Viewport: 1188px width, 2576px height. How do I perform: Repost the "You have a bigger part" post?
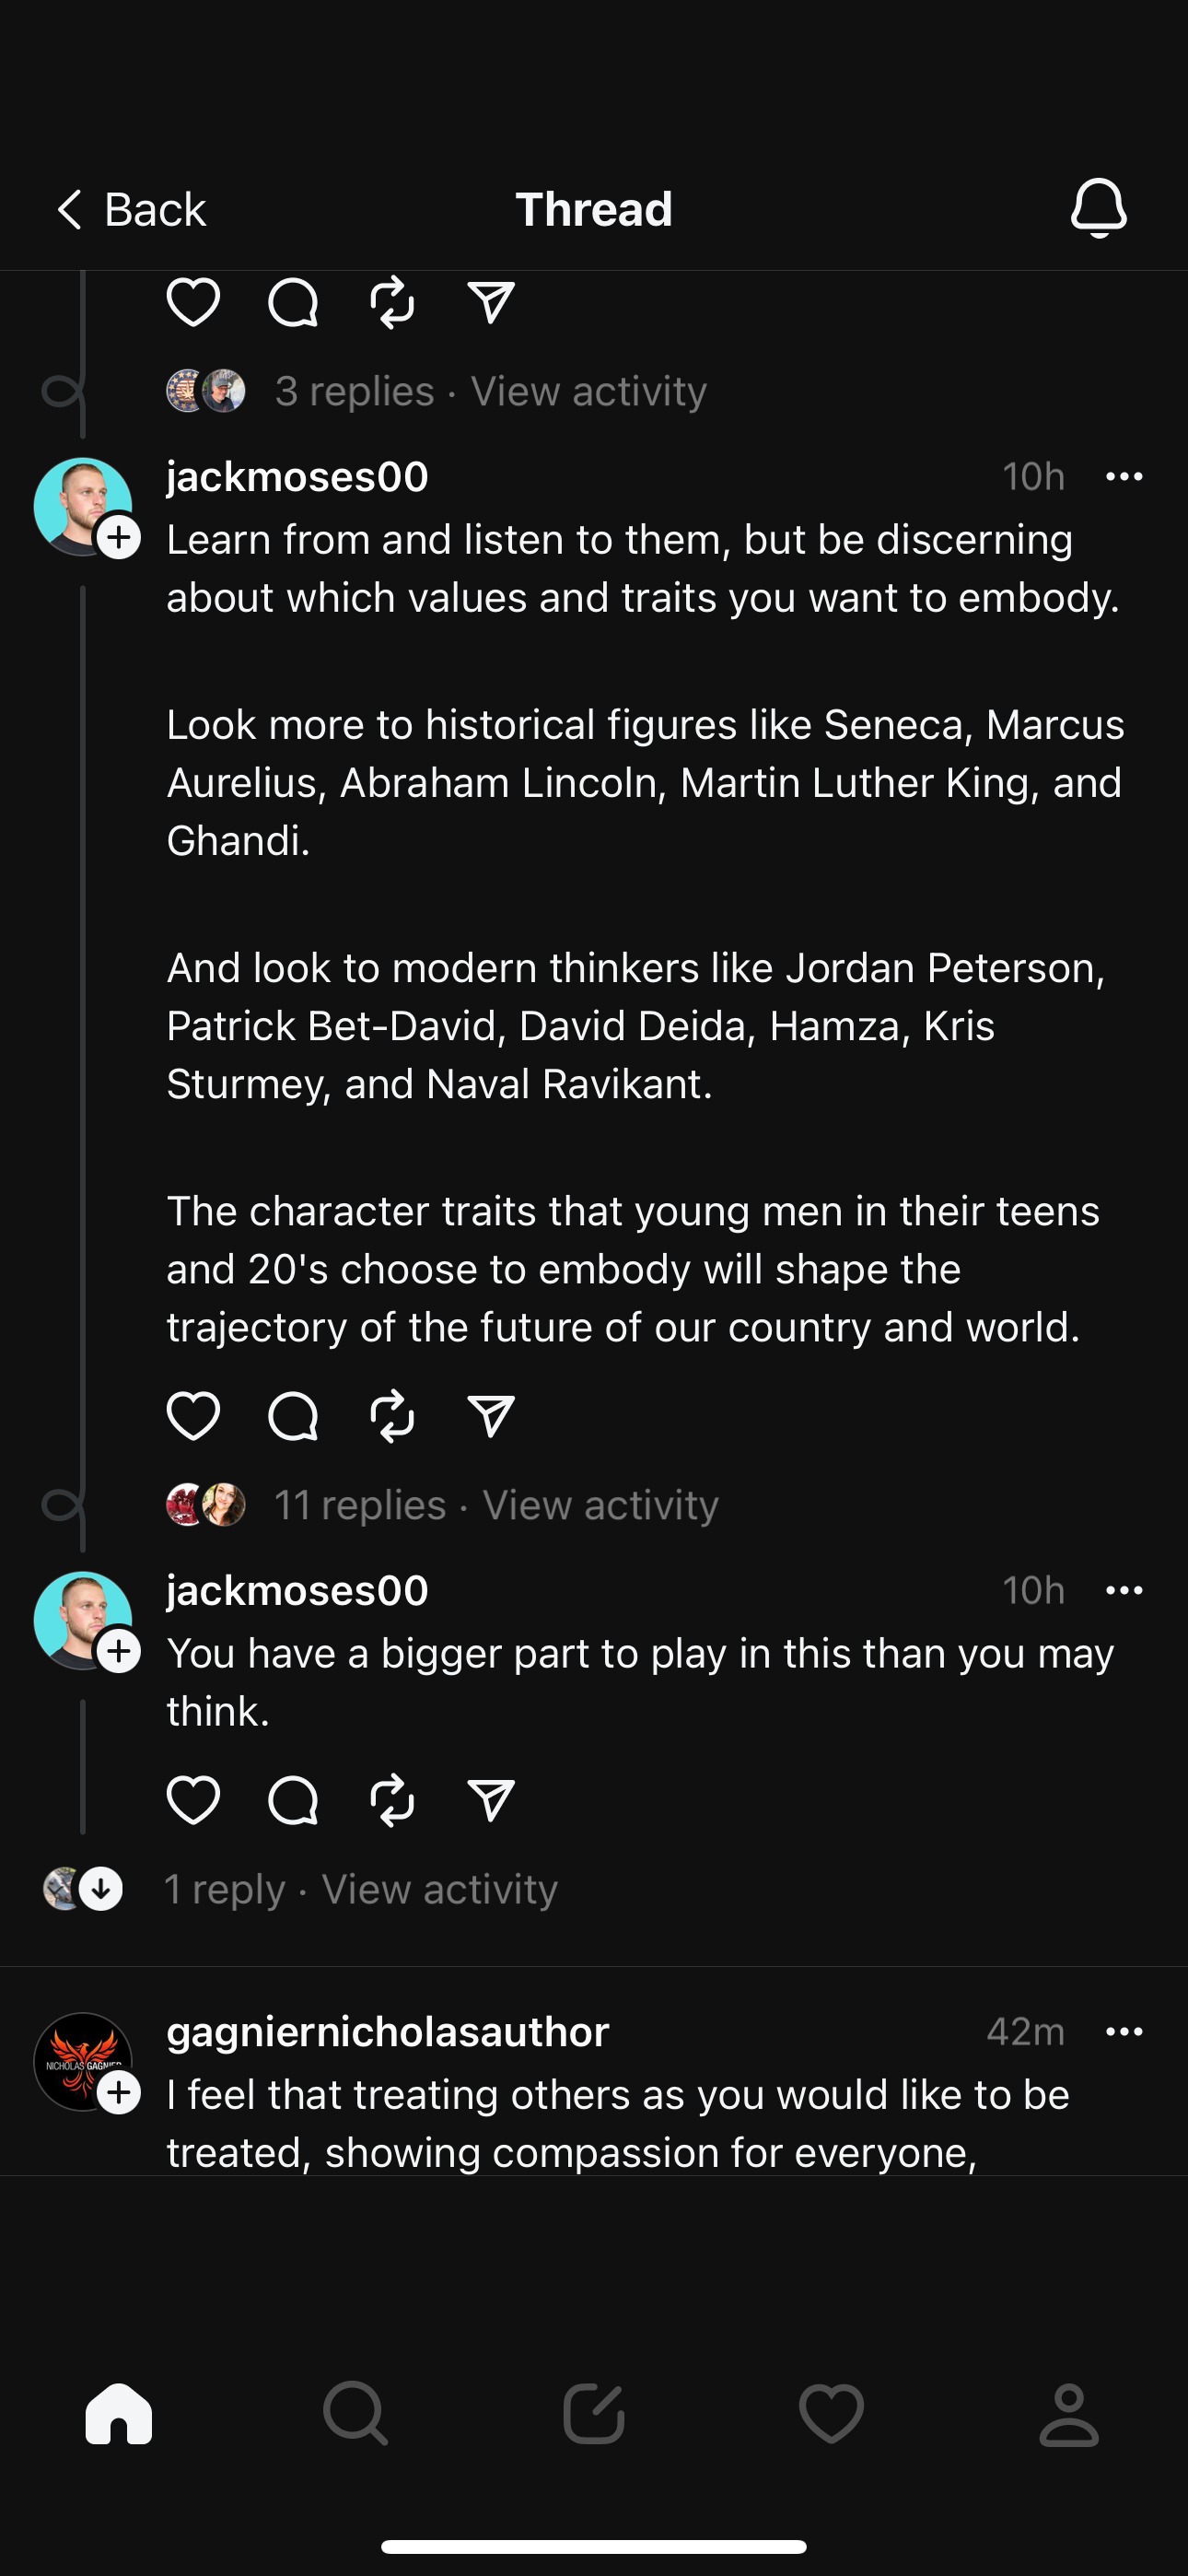(392, 1800)
